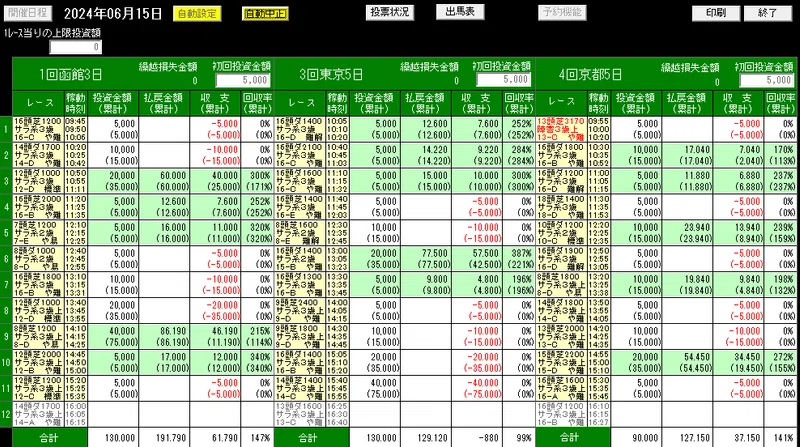Click the yellow 自動中止 button

tap(265, 14)
